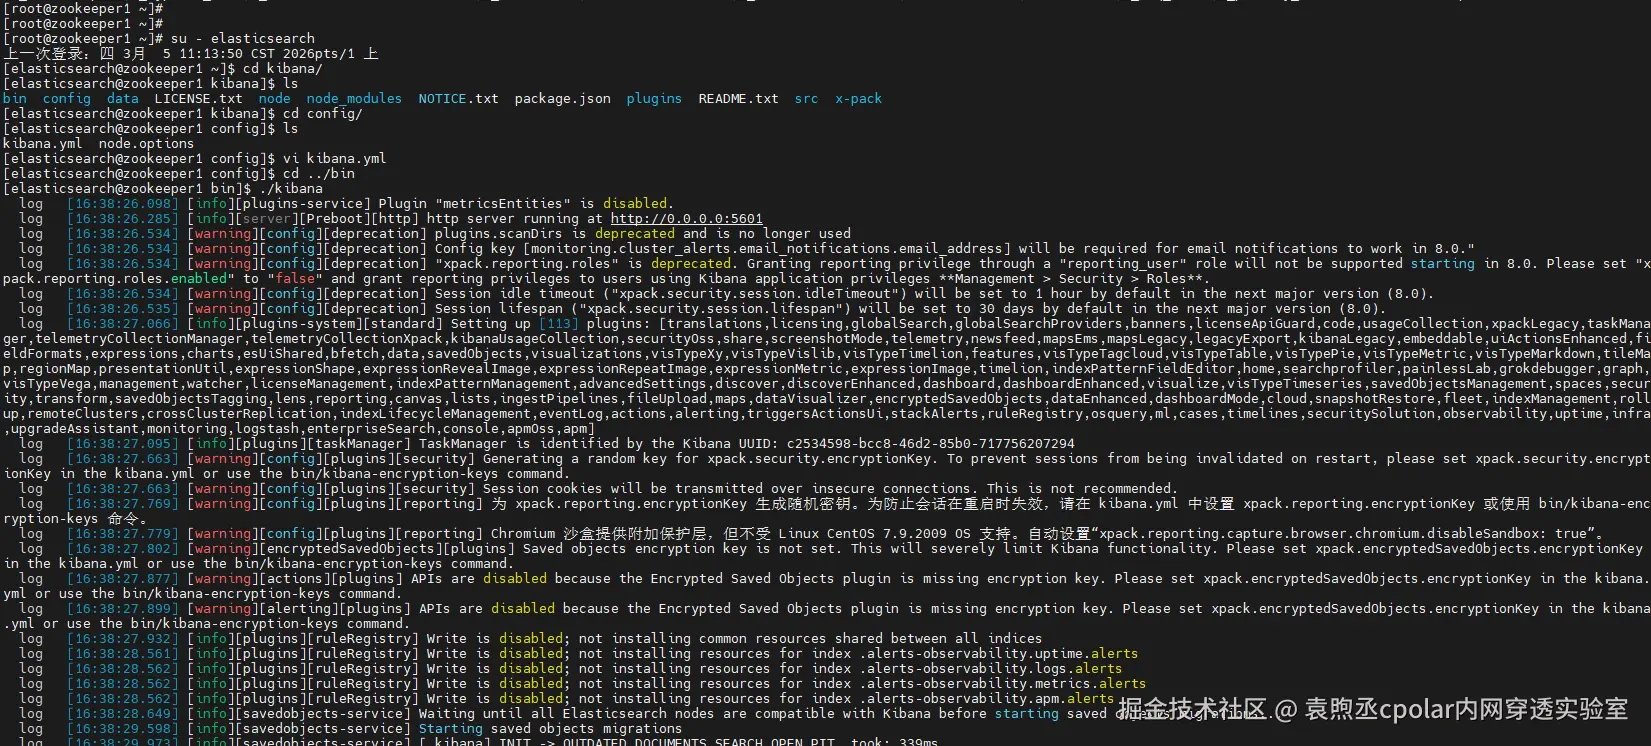Click timestamp 16:38:27.932 log entry
1651x746 pixels.
pyautogui.click(x=122, y=638)
